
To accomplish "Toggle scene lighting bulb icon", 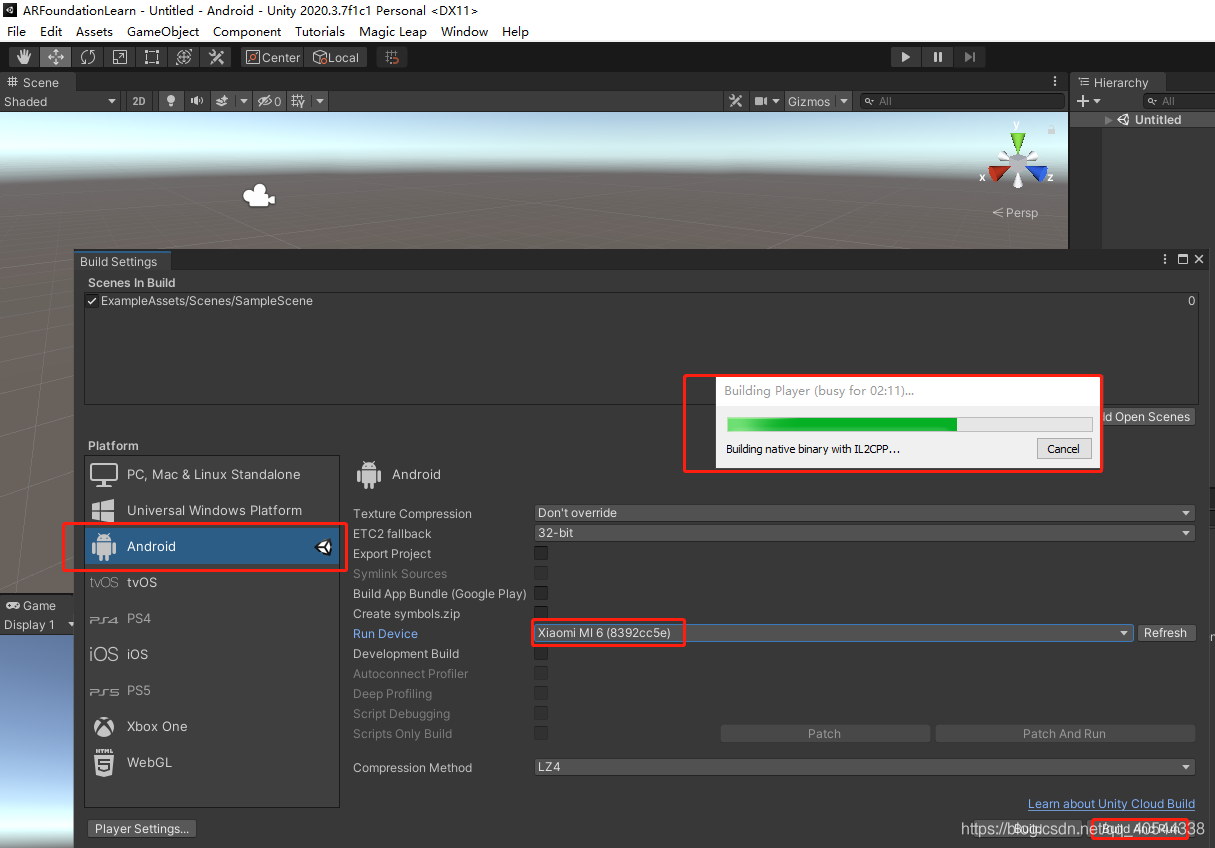I will click(171, 101).
